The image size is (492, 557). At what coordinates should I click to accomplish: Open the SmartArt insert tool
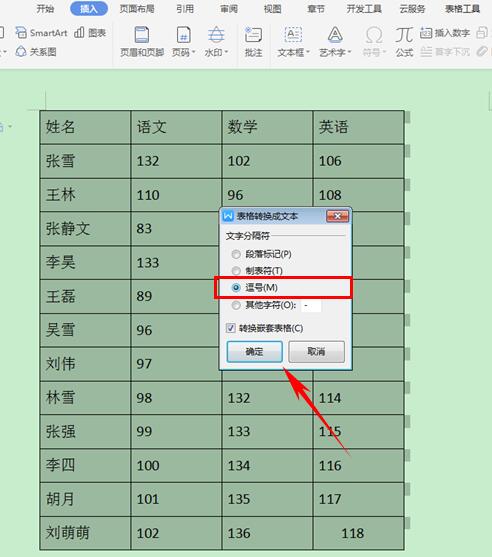tap(41, 33)
